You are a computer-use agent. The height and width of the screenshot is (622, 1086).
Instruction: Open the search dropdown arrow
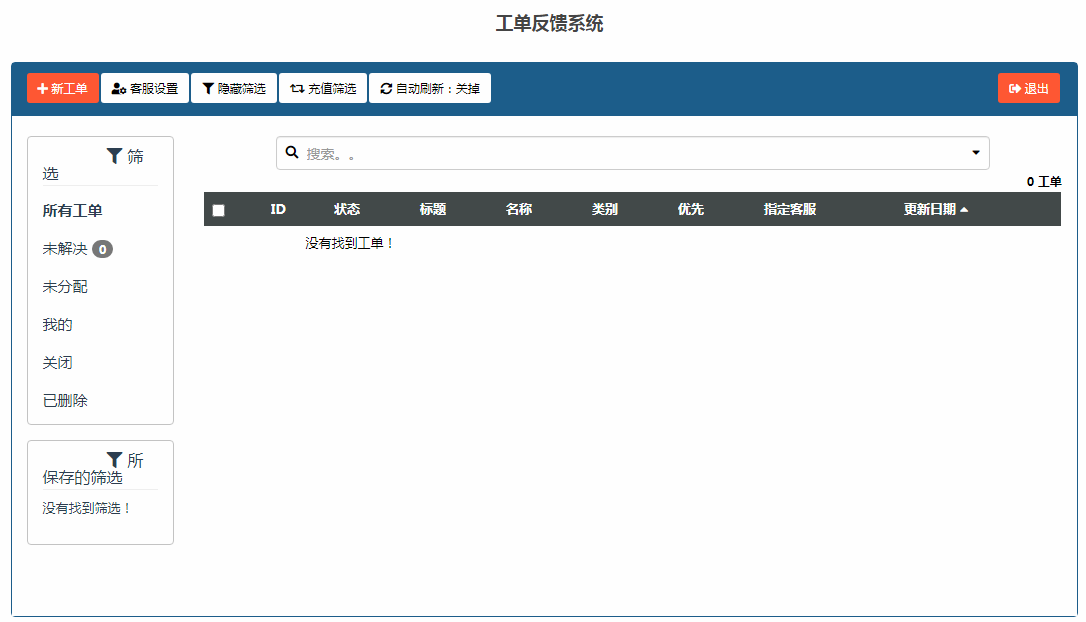(975, 152)
